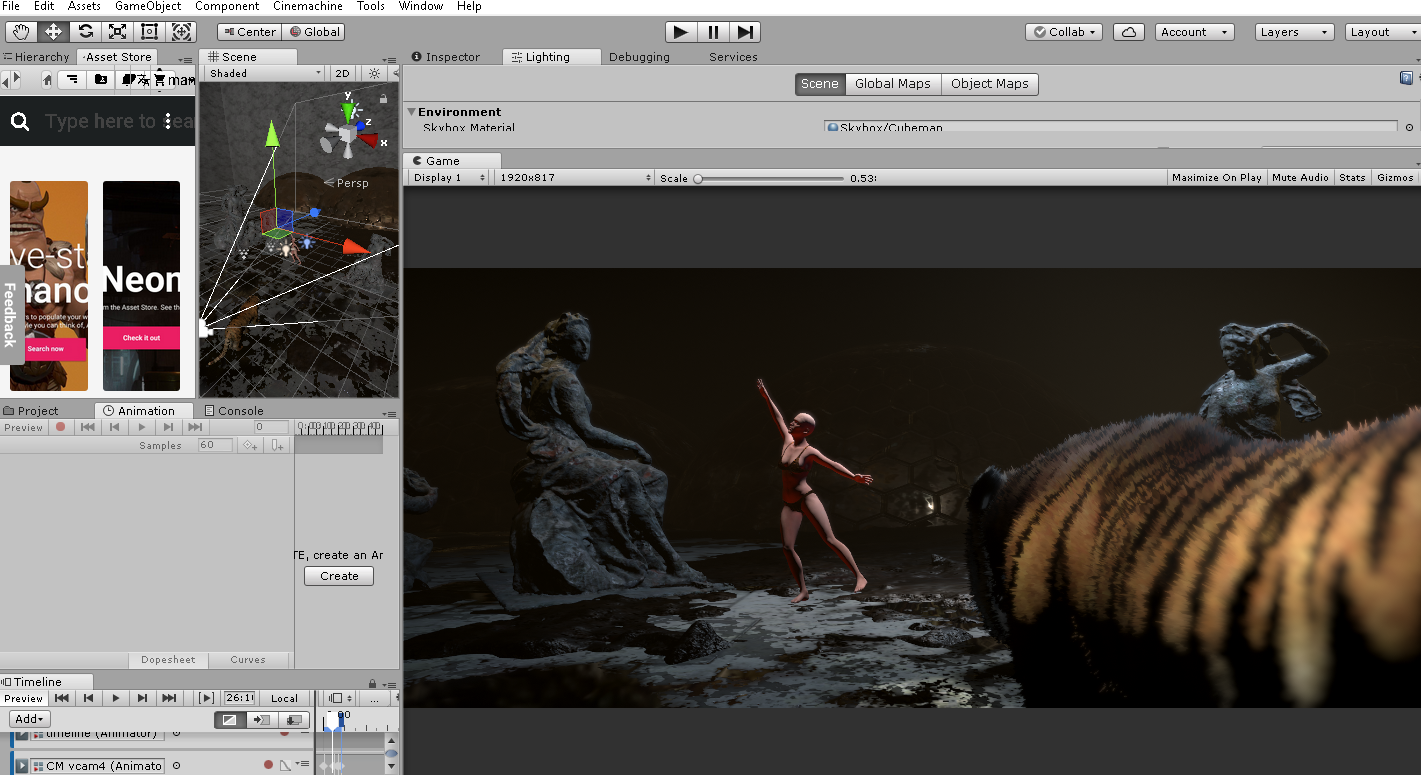Enable Animation recording red button
Viewport: 1421px width, 775px height.
pyautogui.click(x=61, y=427)
